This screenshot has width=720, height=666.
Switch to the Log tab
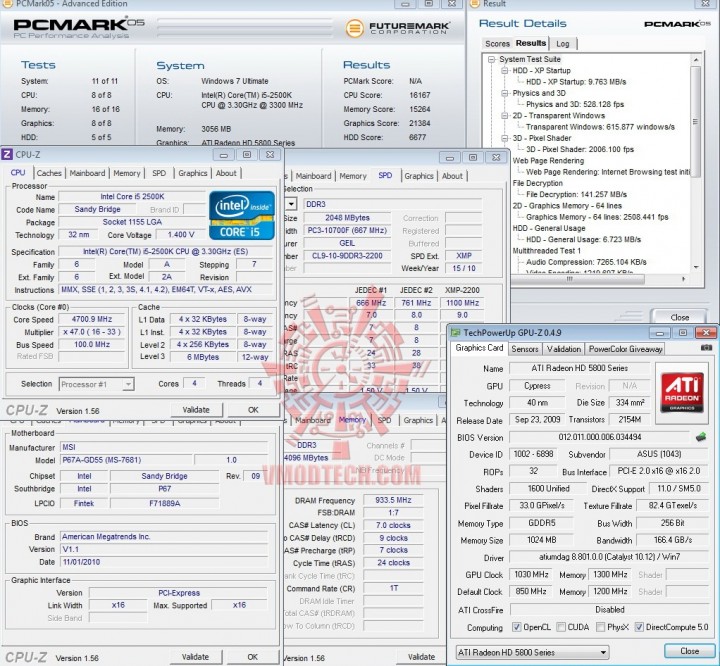pyautogui.click(x=562, y=44)
